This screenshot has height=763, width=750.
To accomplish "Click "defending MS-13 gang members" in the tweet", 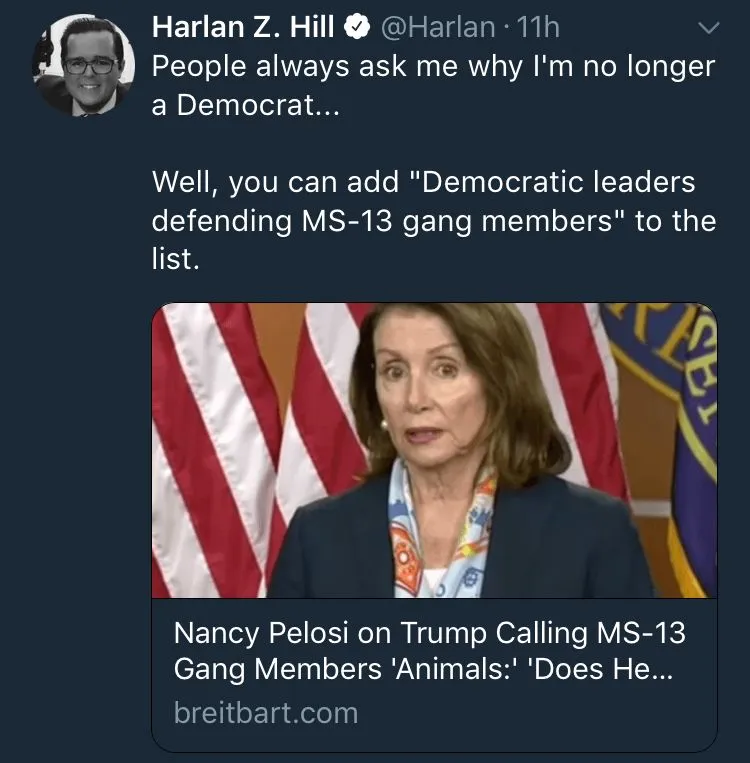I will [388, 220].
